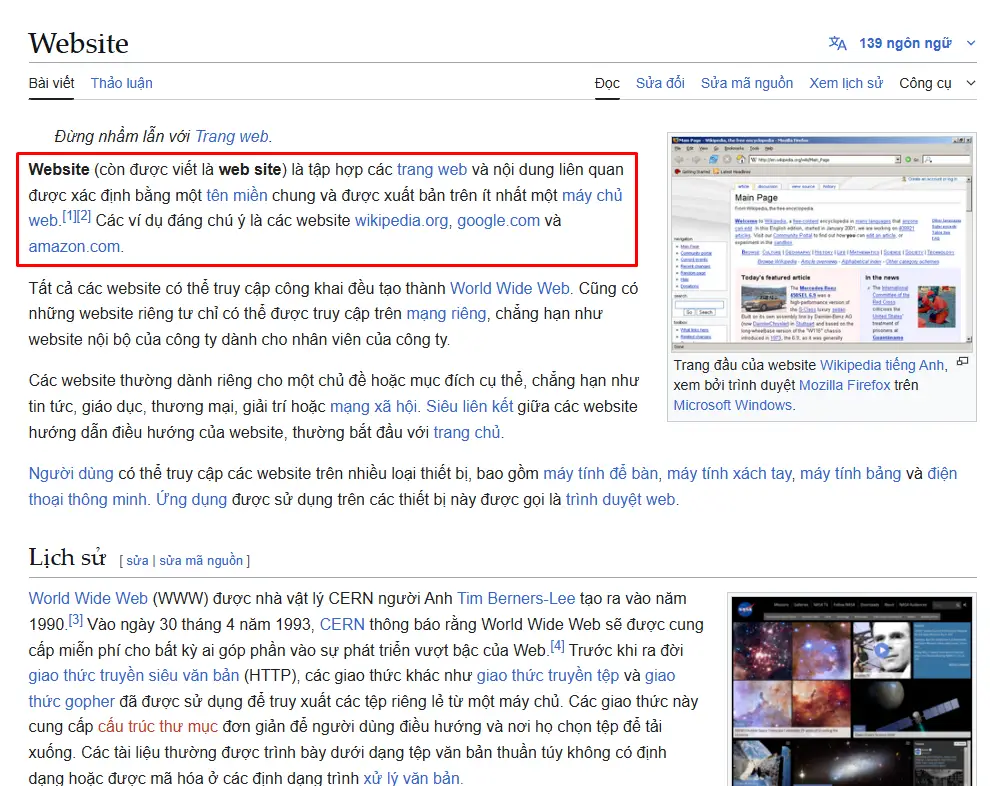Click the wikipedia.org link
This screenshot has height=786, width=990.
pyautogui.click(x=402, y=221)
